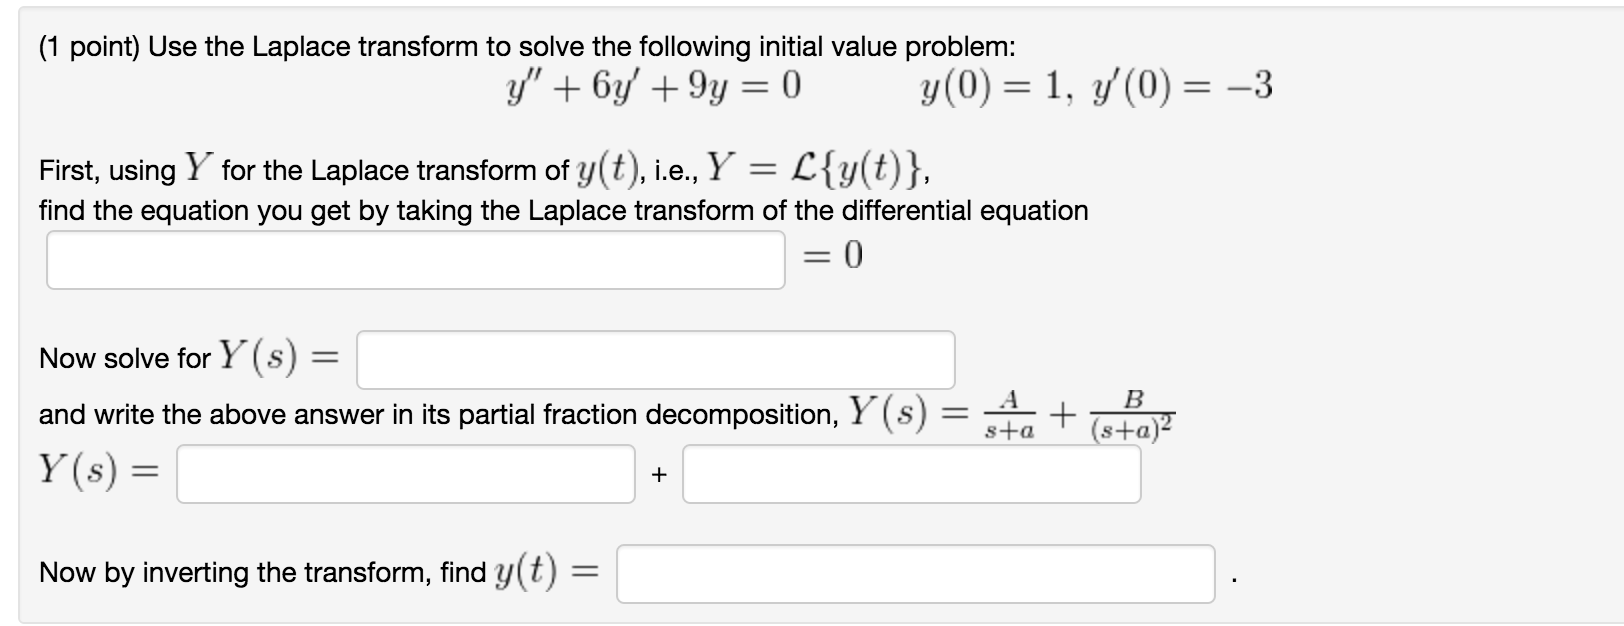Click the differential equation y'' + 6y' + 9y = 0
The height and width of the screenshot is (626, 1624).
tap(654, 88)
